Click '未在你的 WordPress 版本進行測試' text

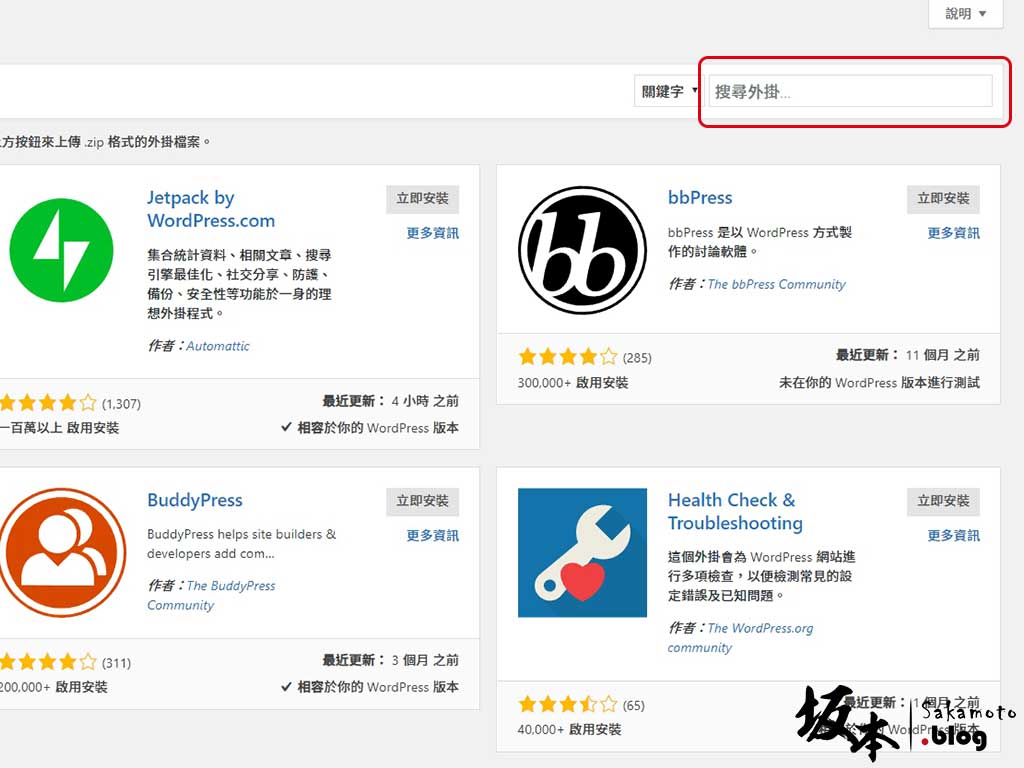(x=879, y=383)
